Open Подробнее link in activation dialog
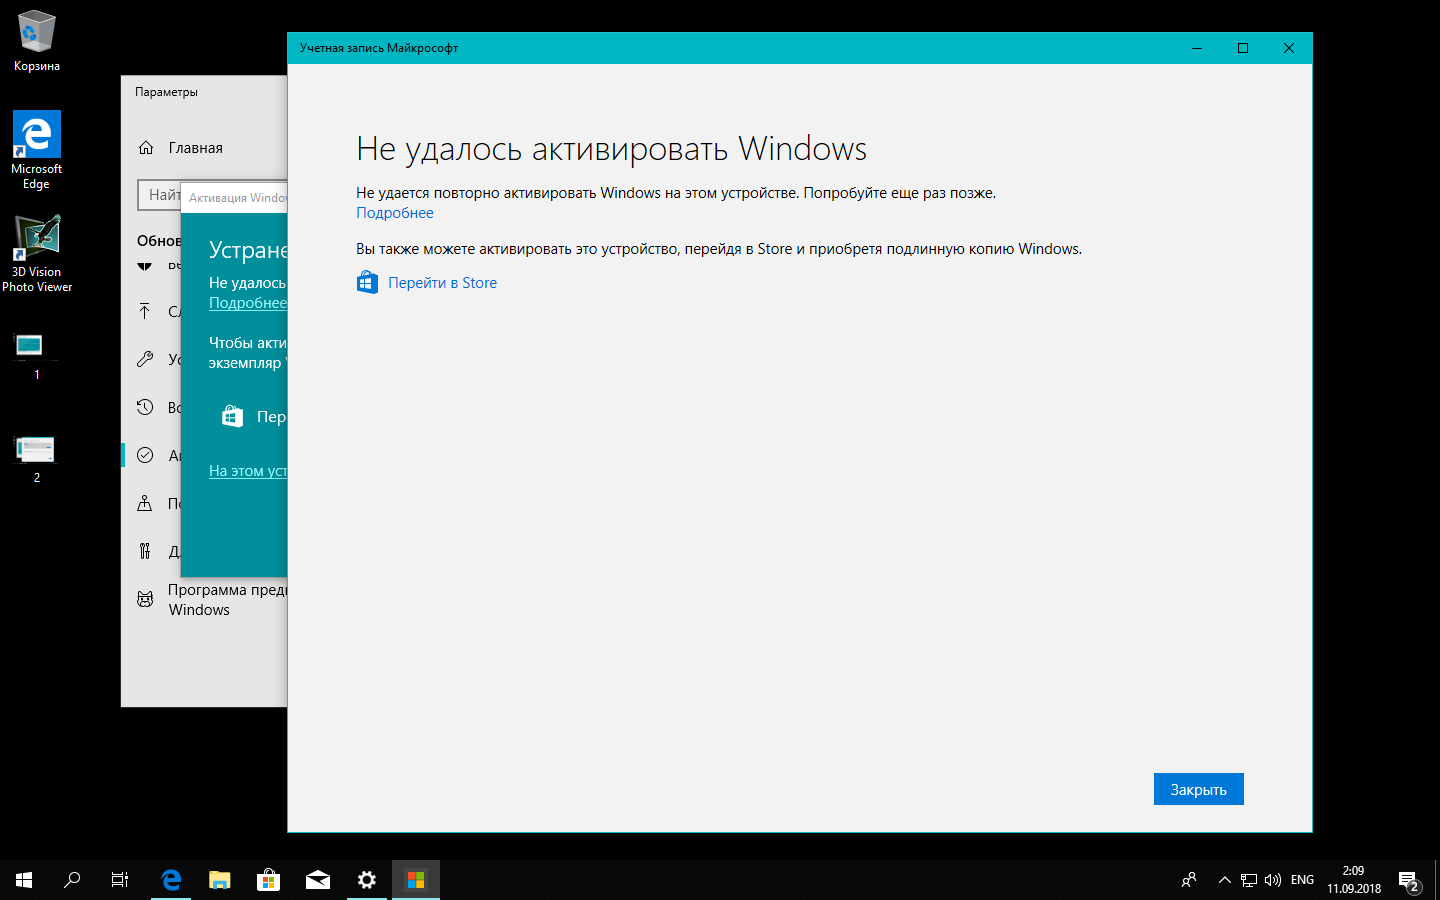 coord(395,213)
